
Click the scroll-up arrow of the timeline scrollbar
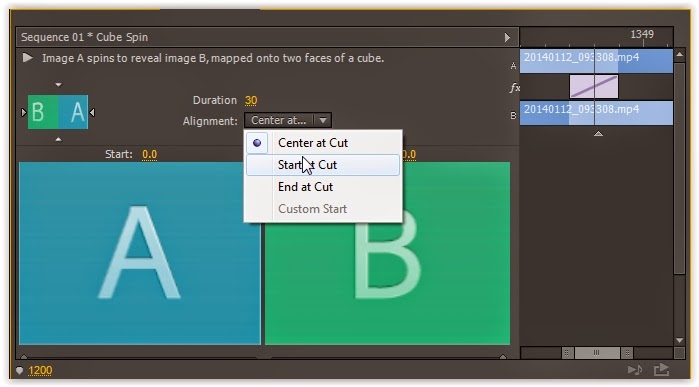[x=679, y=55]
